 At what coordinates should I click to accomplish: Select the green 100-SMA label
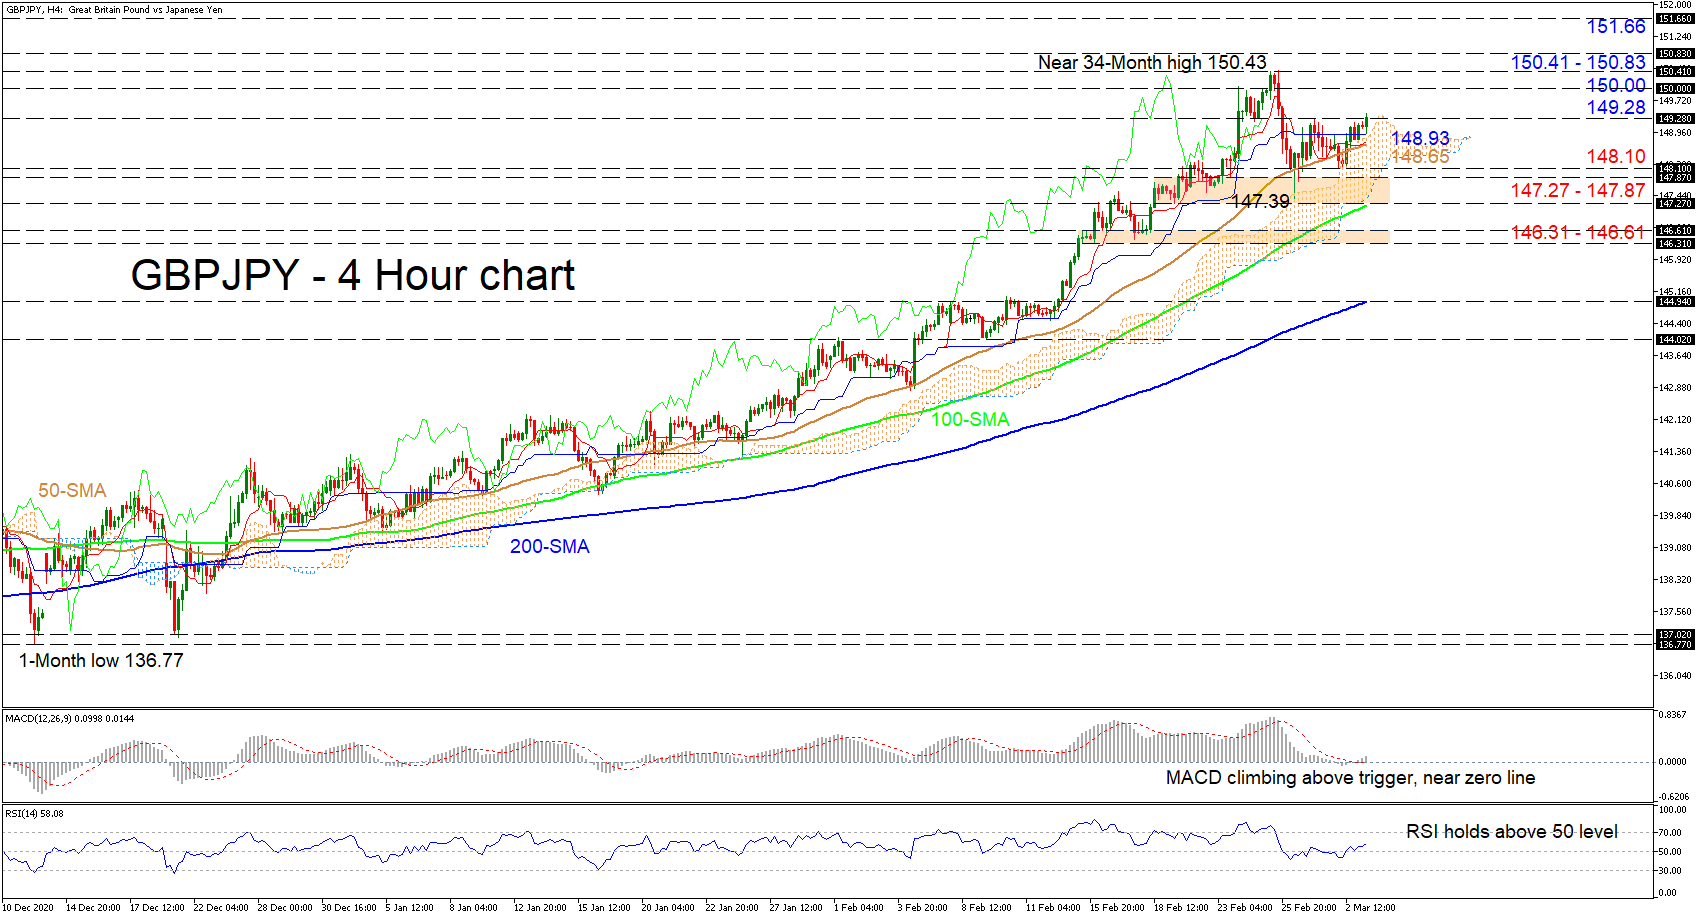coord(970,419)
